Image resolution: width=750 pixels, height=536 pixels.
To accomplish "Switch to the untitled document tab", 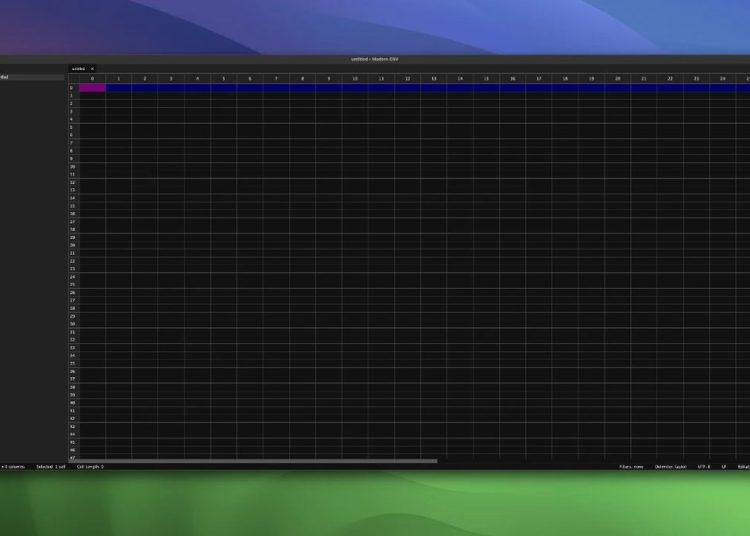I will coord(78,68).
